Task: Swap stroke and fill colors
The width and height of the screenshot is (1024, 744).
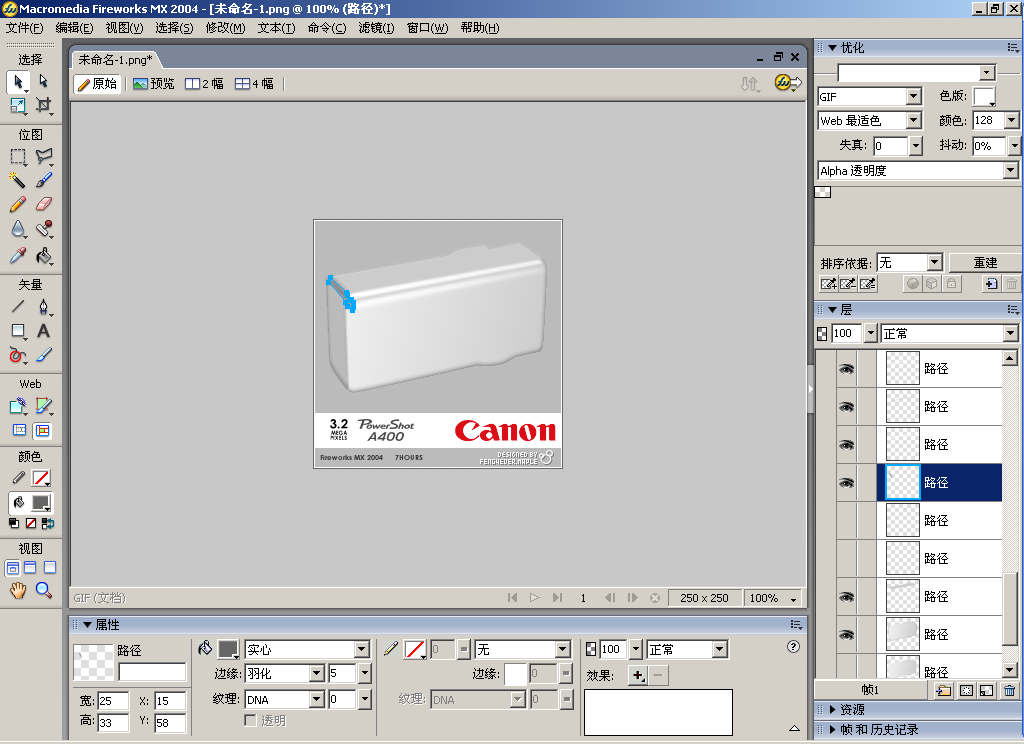Action: [48, 523]
